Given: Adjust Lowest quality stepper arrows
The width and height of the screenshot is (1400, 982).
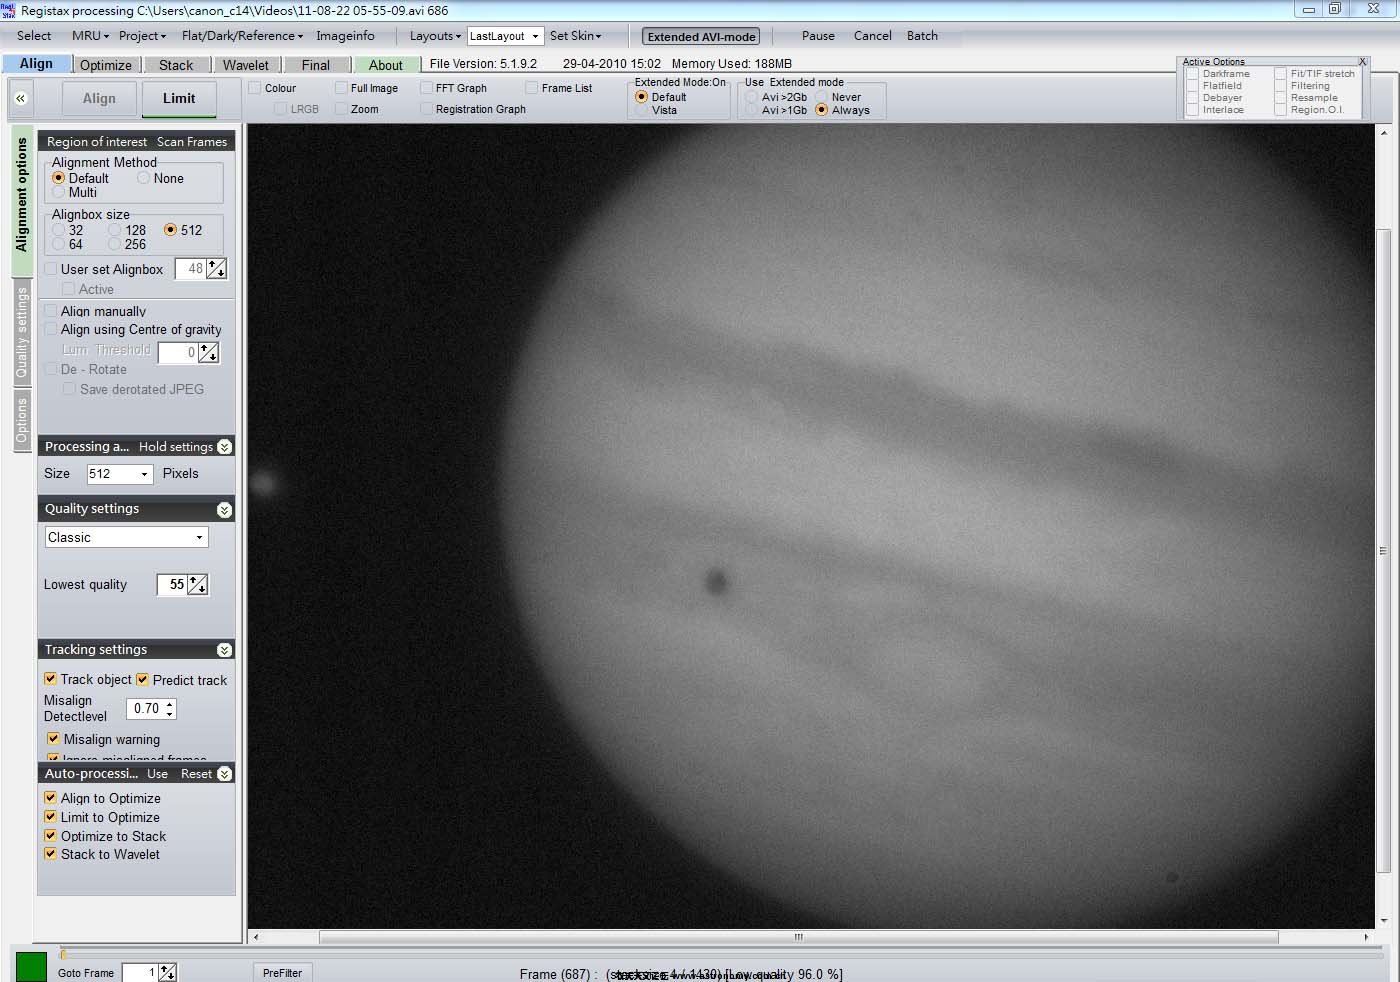Looking at the screenshot, I should click(198, 584).
